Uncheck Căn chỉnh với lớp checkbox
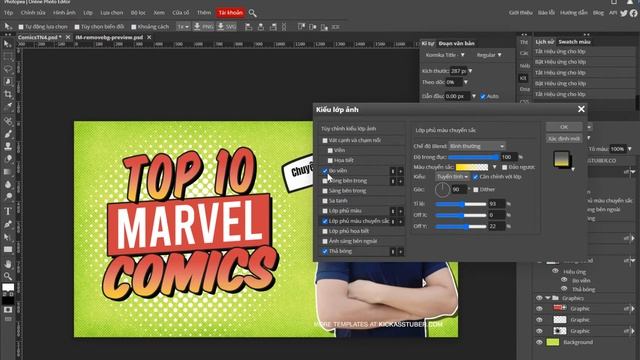640x360 pixels. (475, 177)
